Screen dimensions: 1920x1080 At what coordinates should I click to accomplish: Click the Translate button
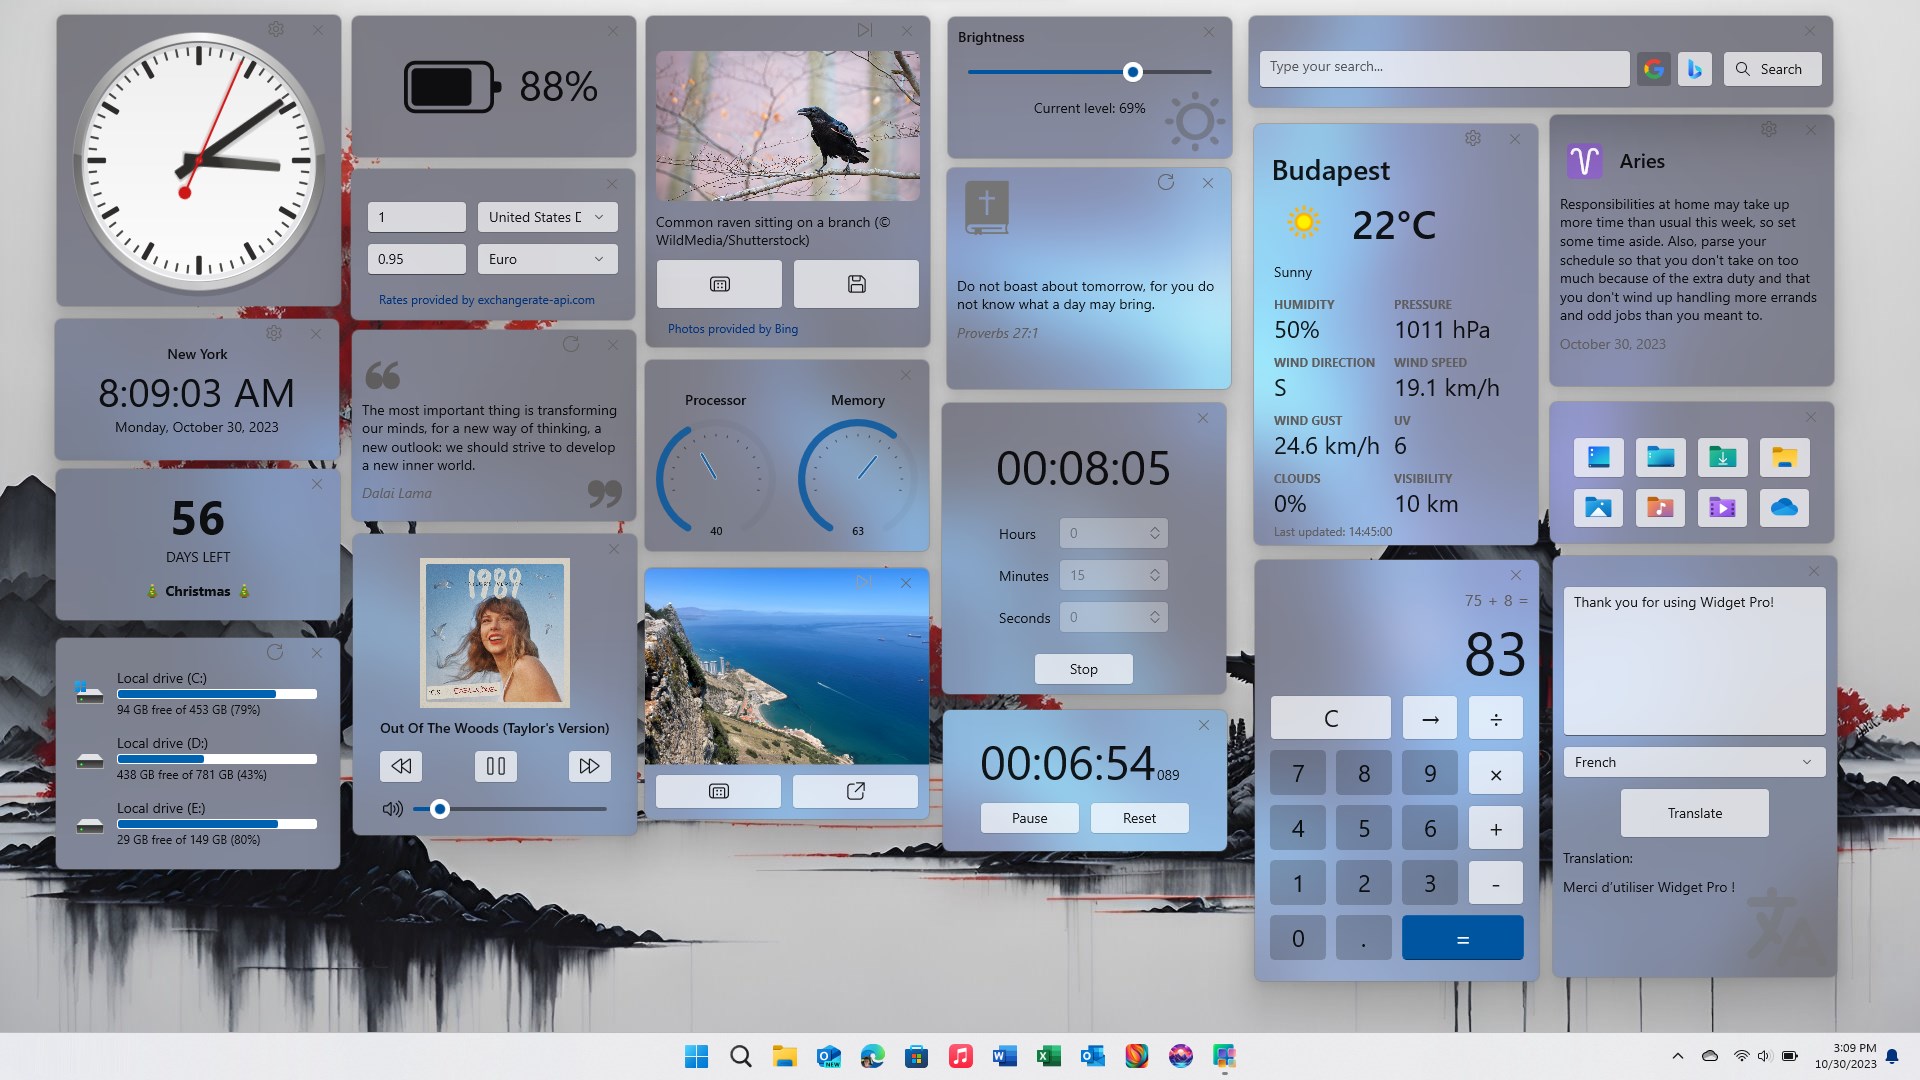tap(1693, 813)
